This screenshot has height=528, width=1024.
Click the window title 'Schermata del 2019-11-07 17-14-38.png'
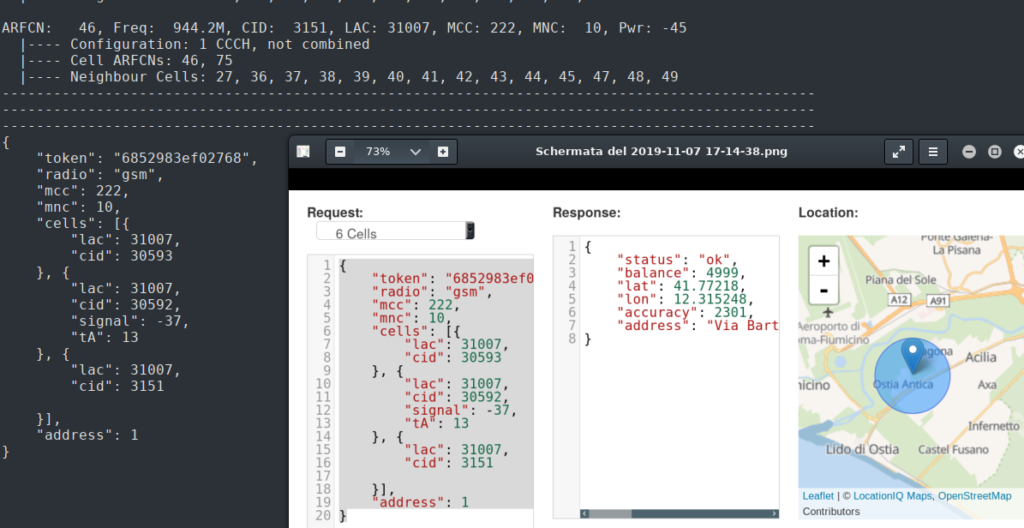point(661,152)
